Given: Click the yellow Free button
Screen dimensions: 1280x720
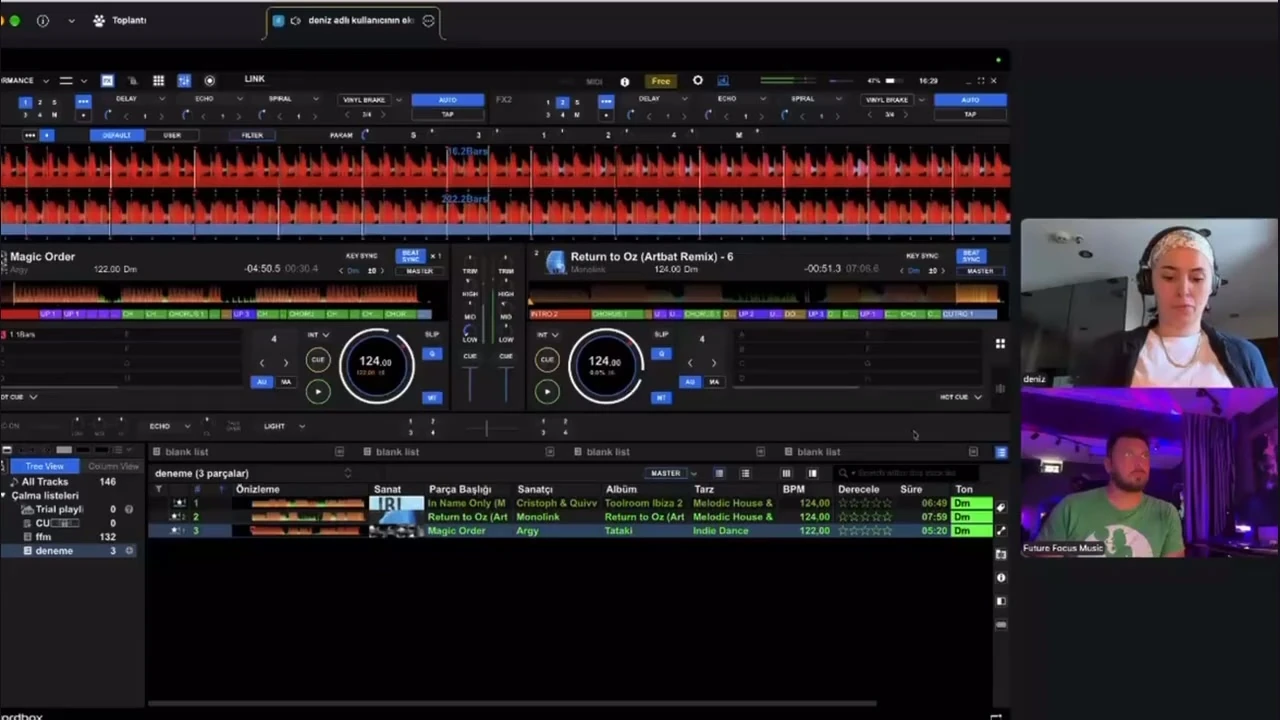Looking at the screenshot, I should 661,81.
